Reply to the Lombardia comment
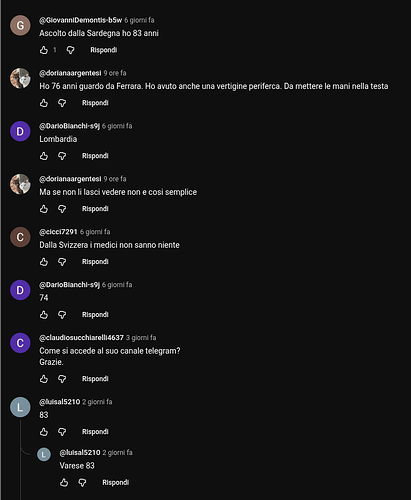The image size is (411, 500). (95, 156)
